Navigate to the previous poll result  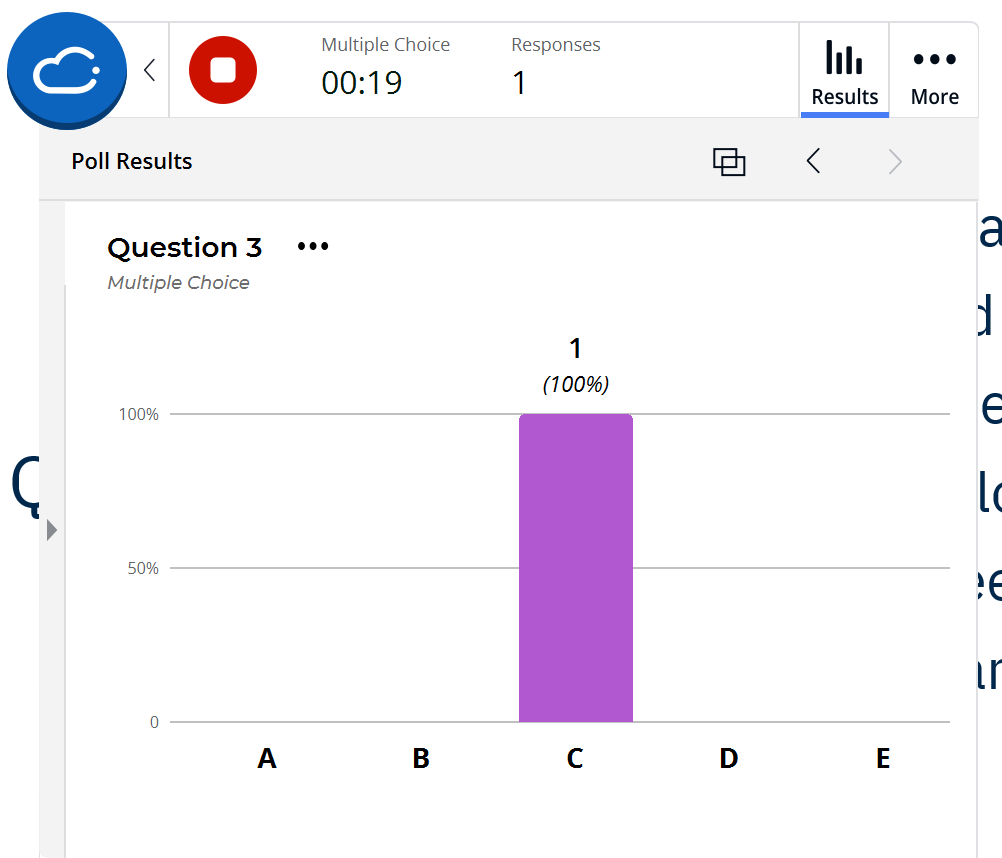click(813, 160)
